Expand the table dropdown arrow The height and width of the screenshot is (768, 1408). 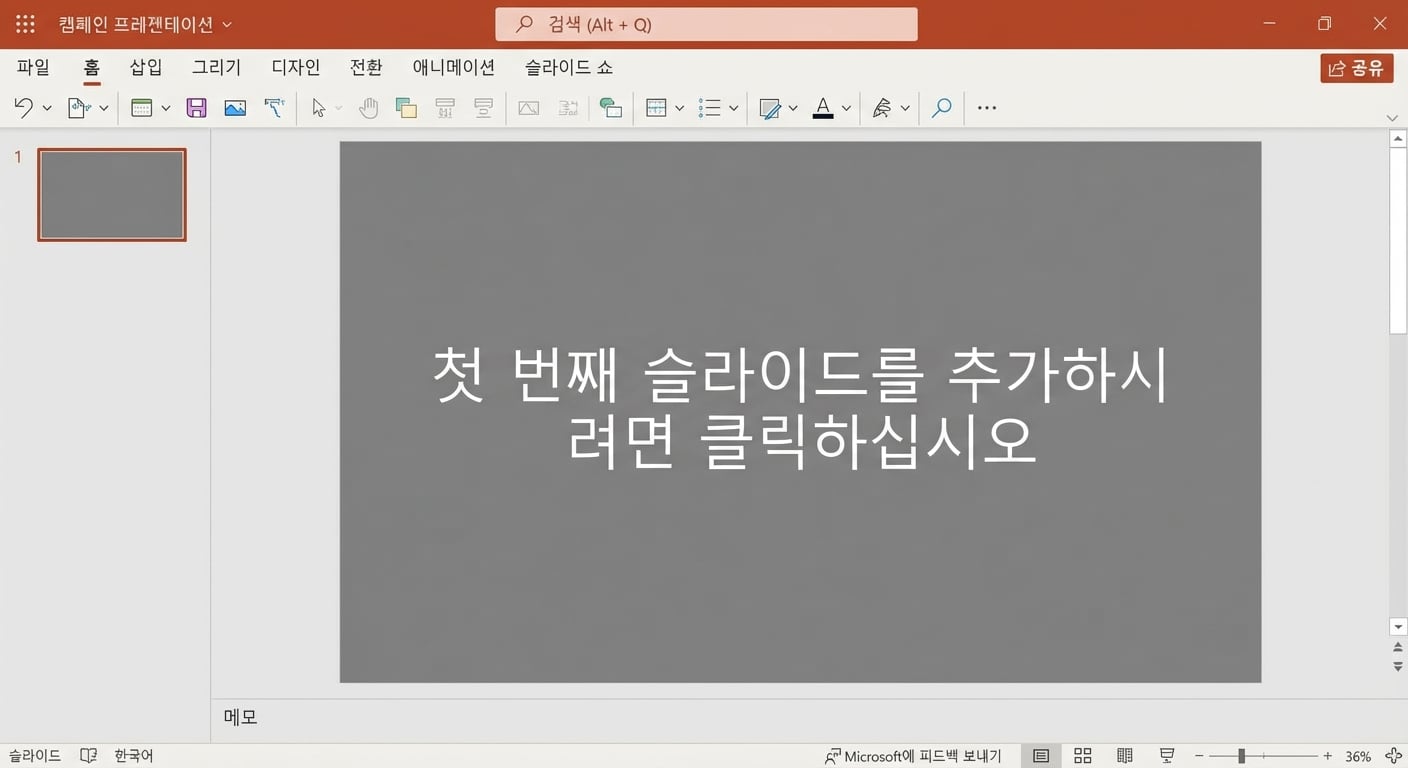pyautogui.click(x=679, y=108)
